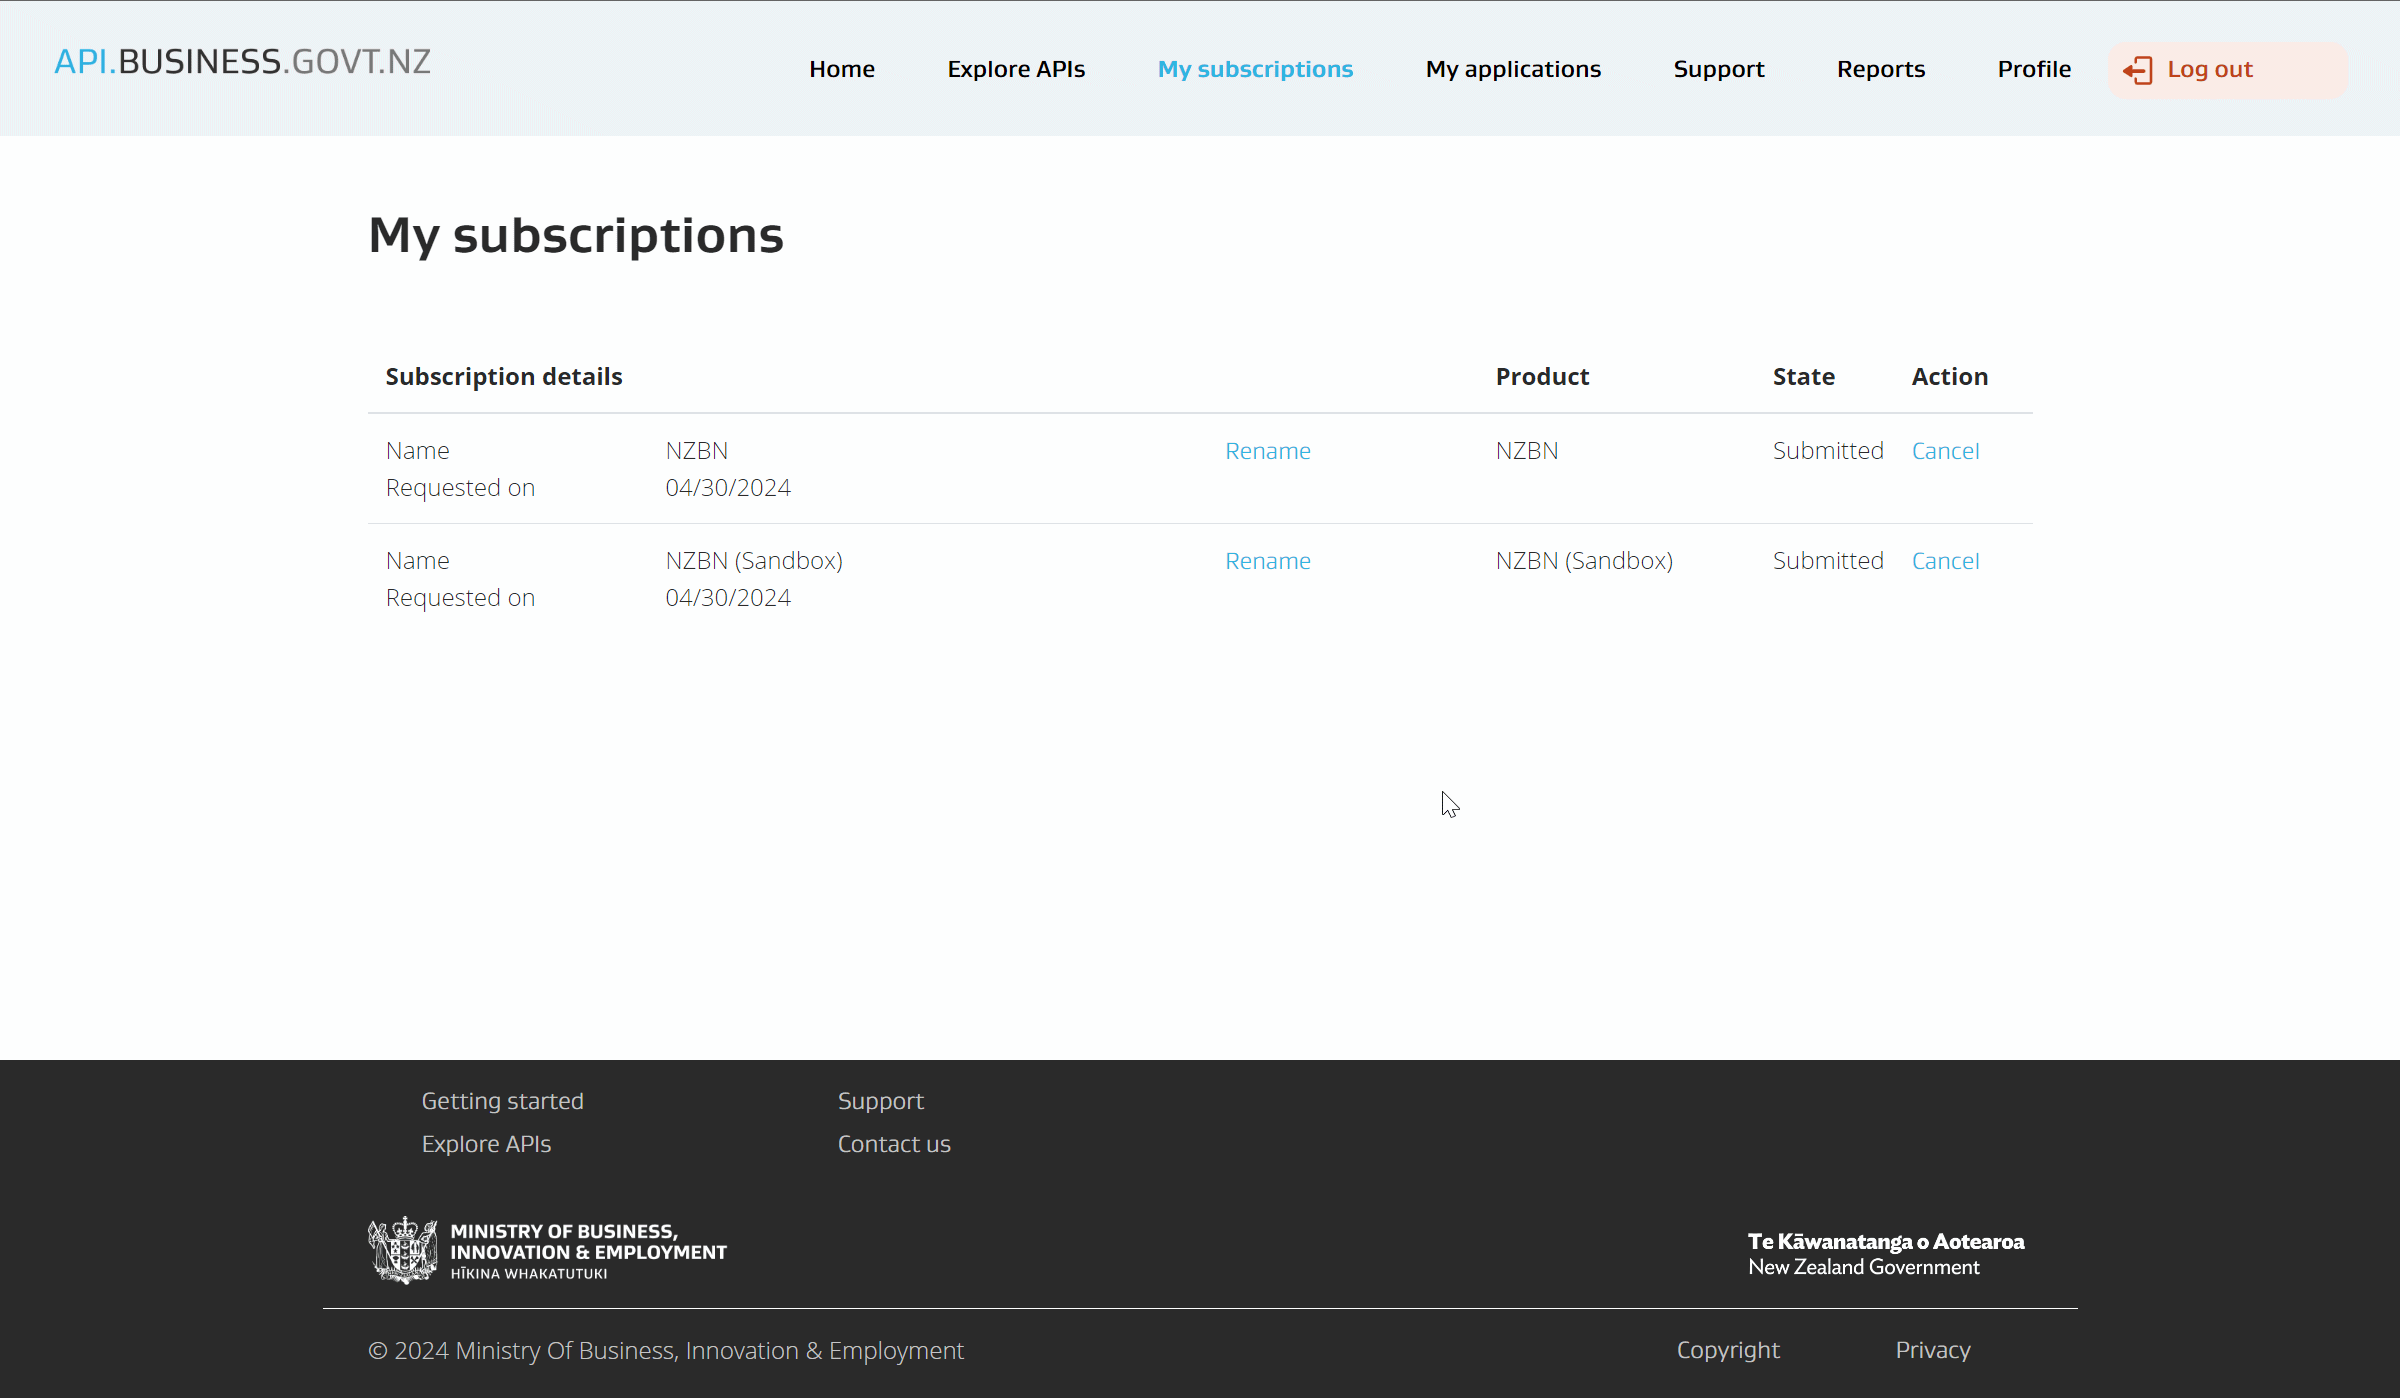Click the My subscriptions page heading
The width and height of the screenshot is (2400, 1398).
(576, 237)
